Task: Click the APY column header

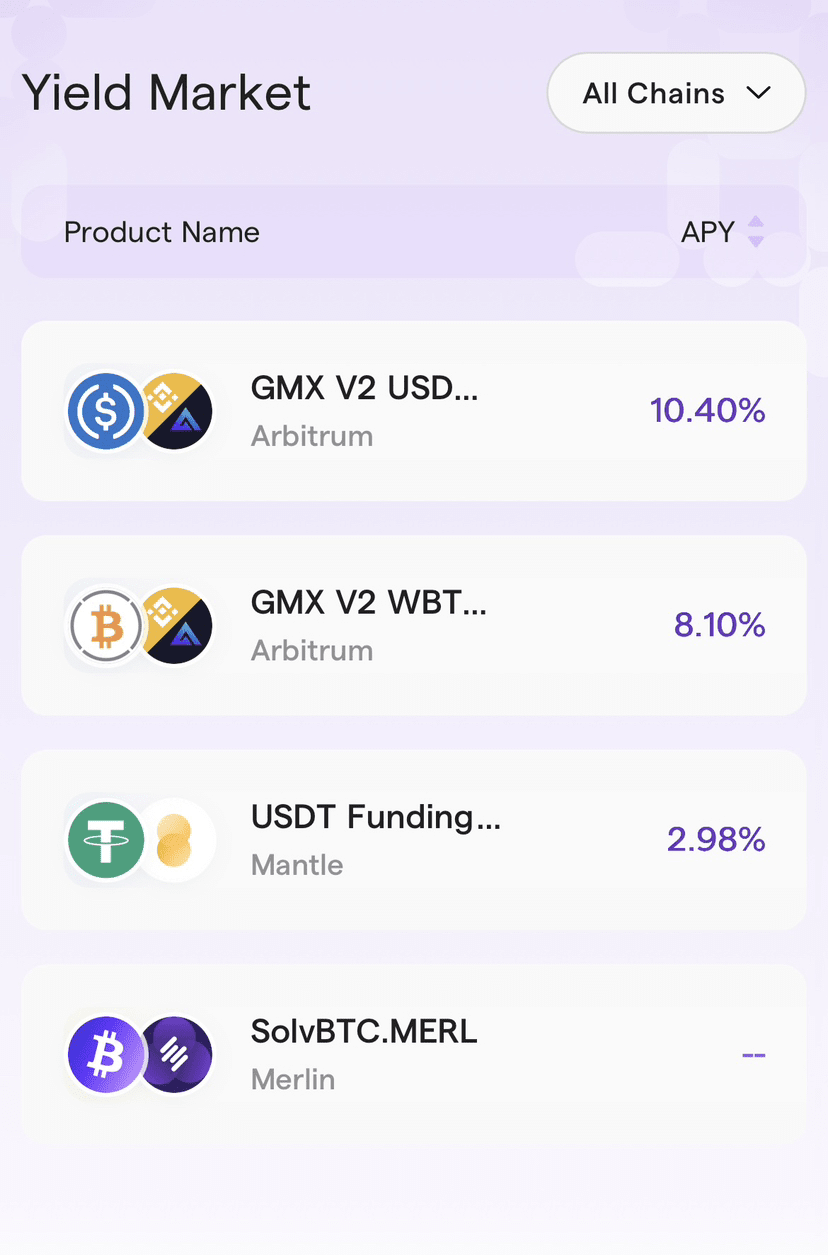Action: pos(708,232)
